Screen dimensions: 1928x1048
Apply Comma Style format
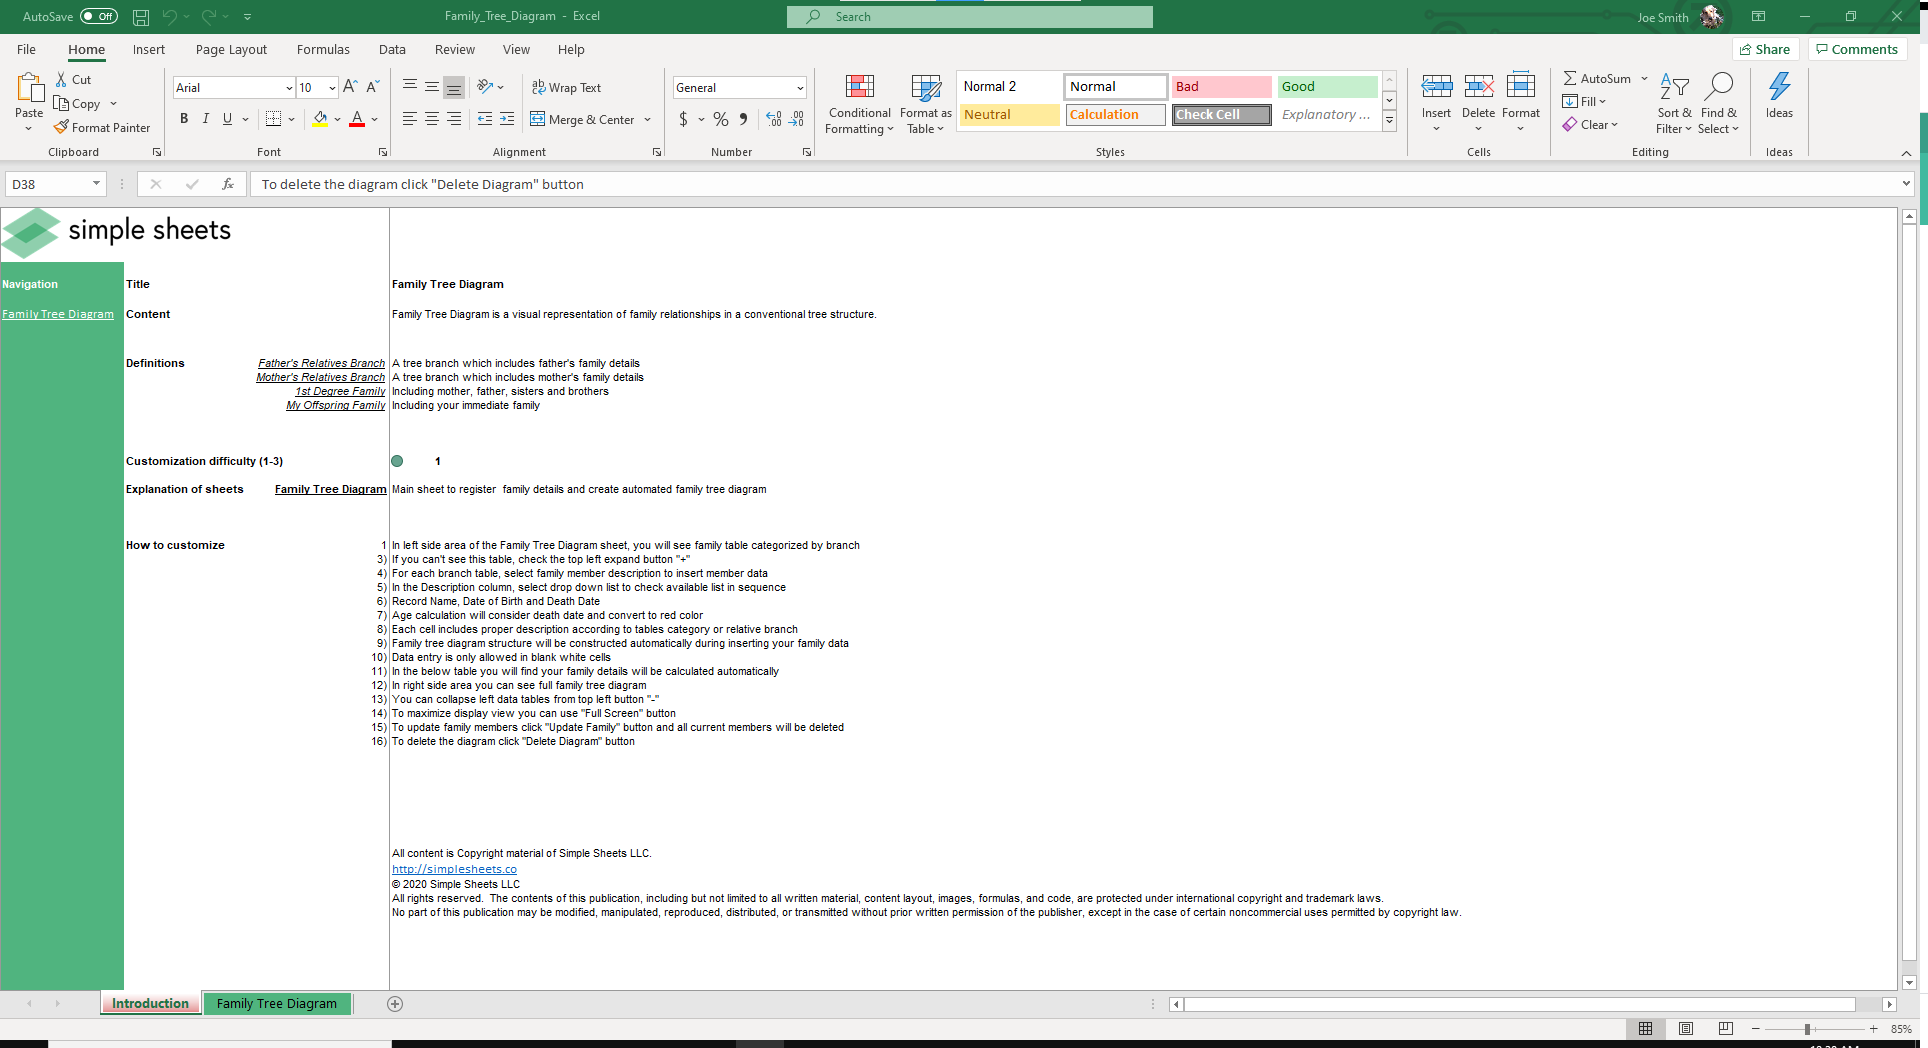pos(743,119)
